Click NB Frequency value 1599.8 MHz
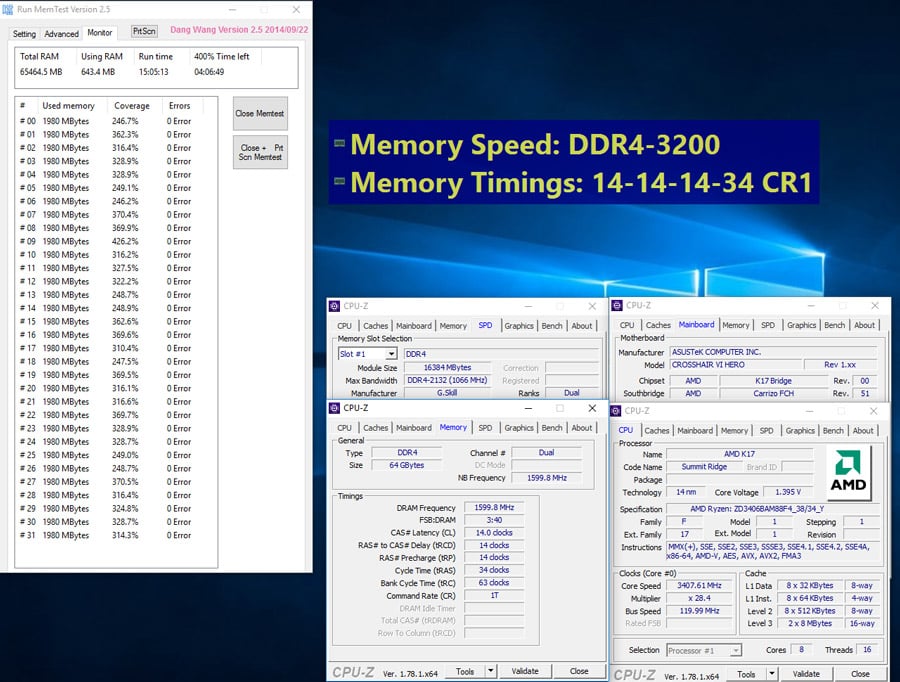Screen dimensions: 900x682 547,478
